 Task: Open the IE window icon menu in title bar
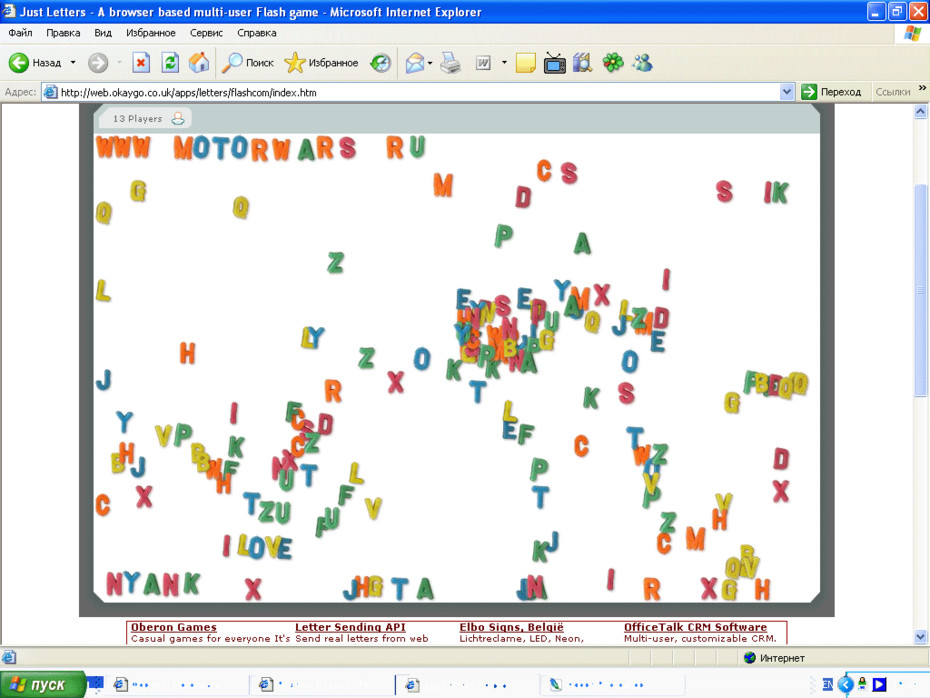(8, 11)
